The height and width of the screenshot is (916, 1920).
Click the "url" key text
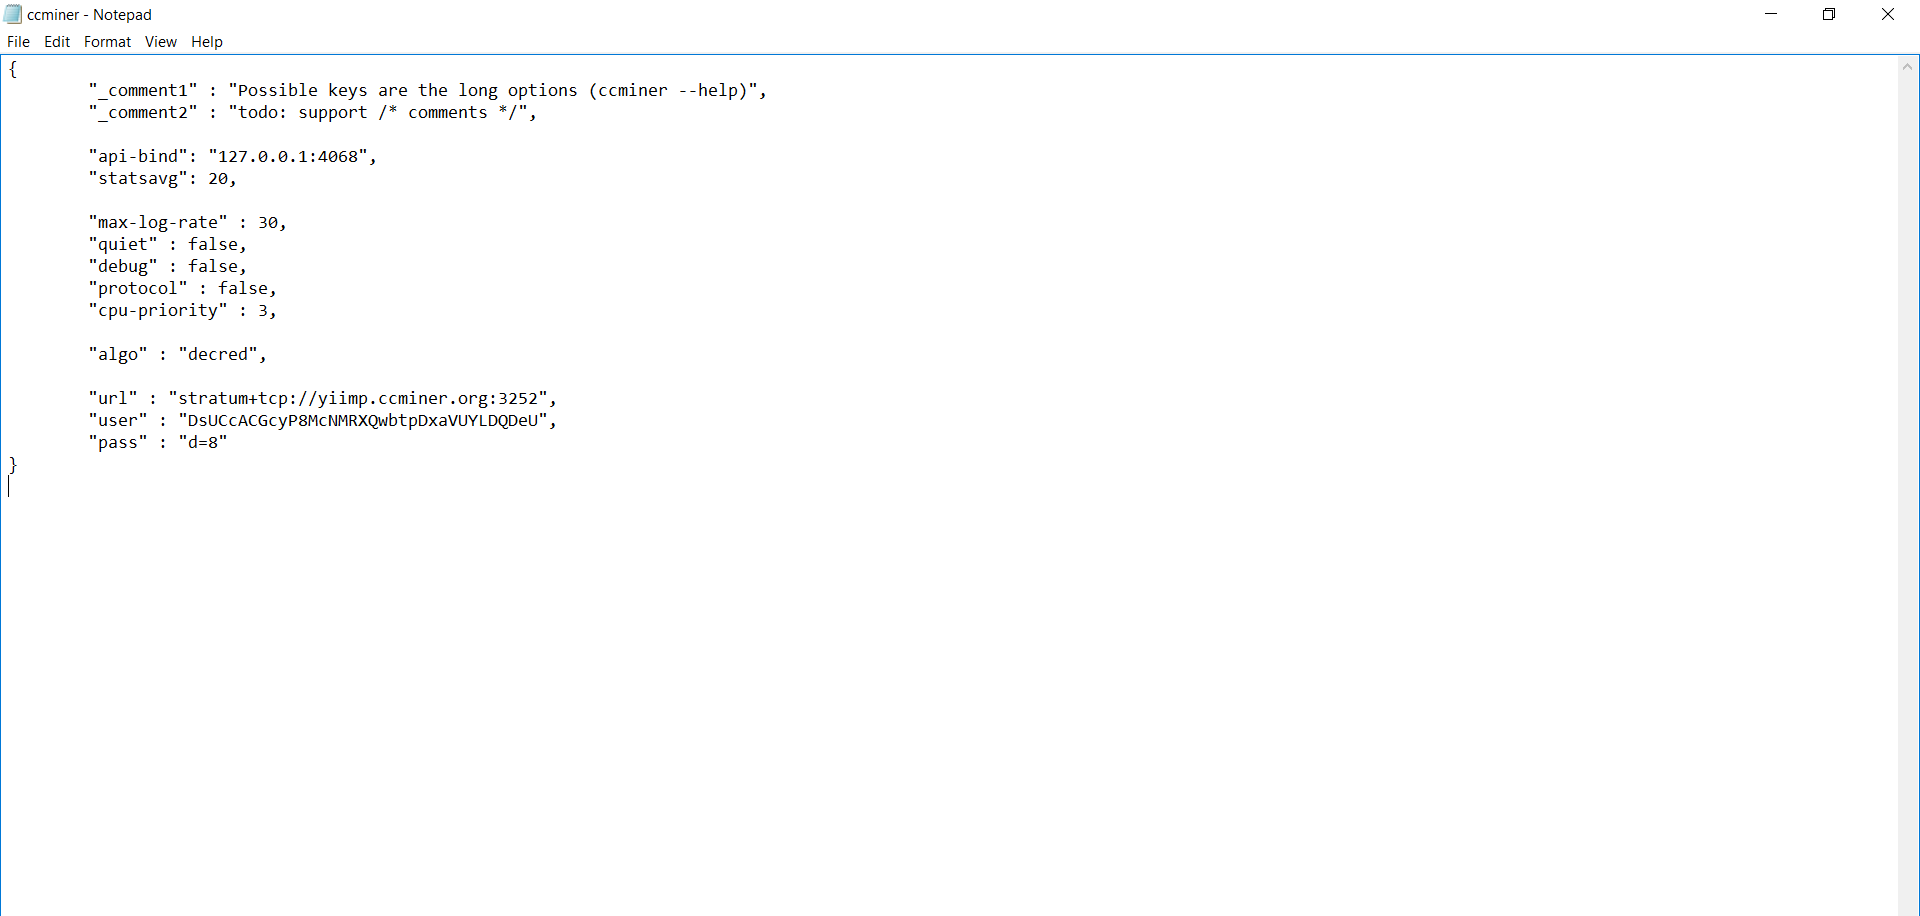click(113, 399)
